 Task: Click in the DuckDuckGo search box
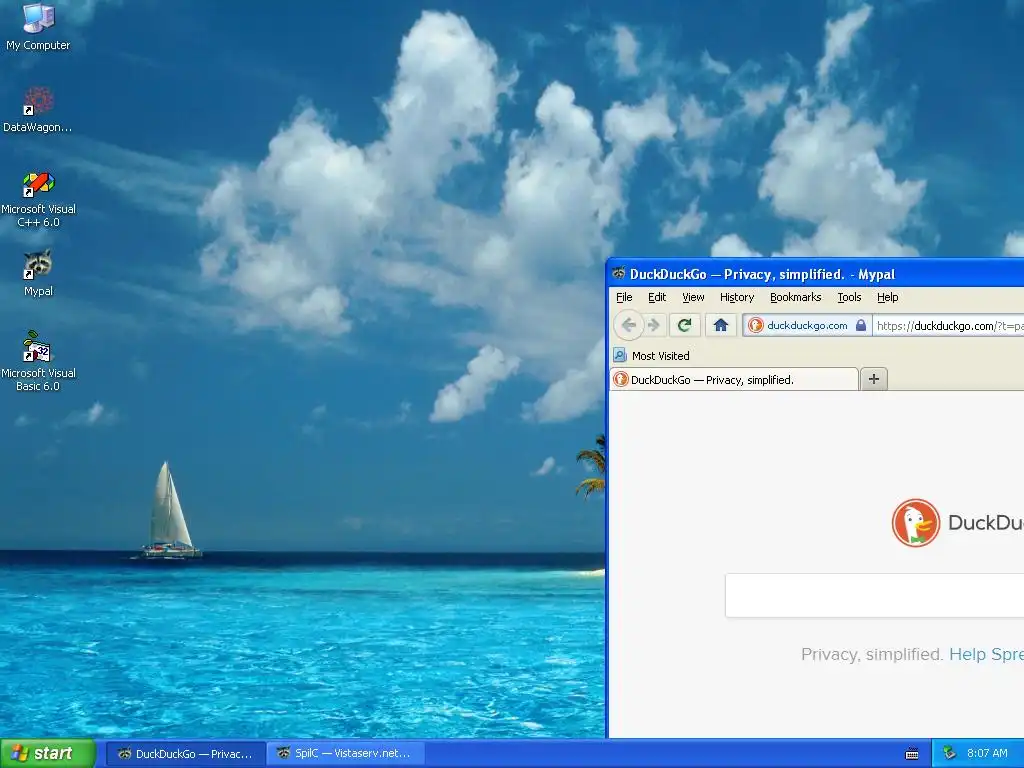[x=874, y=596]
